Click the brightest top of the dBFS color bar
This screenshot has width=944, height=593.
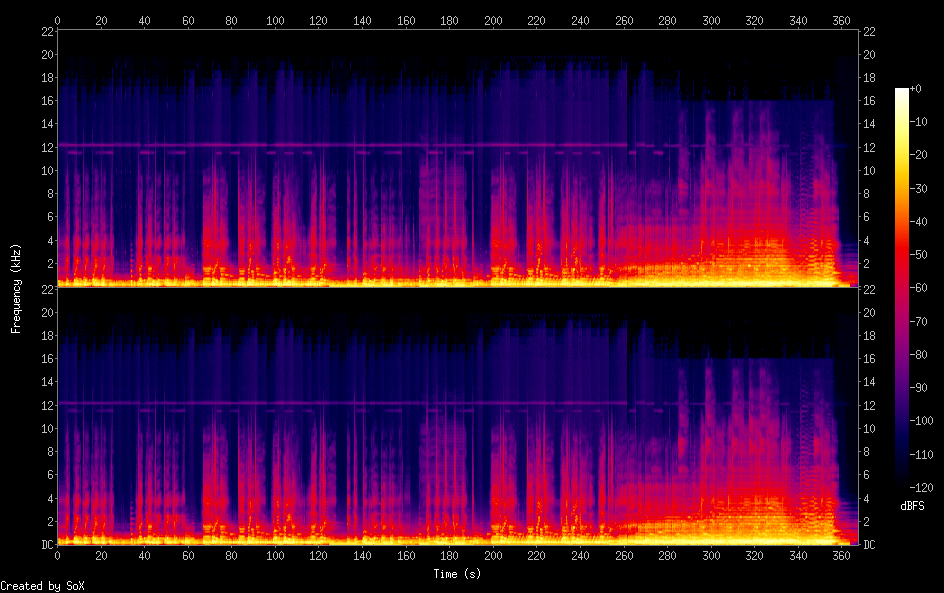[902, 92]
